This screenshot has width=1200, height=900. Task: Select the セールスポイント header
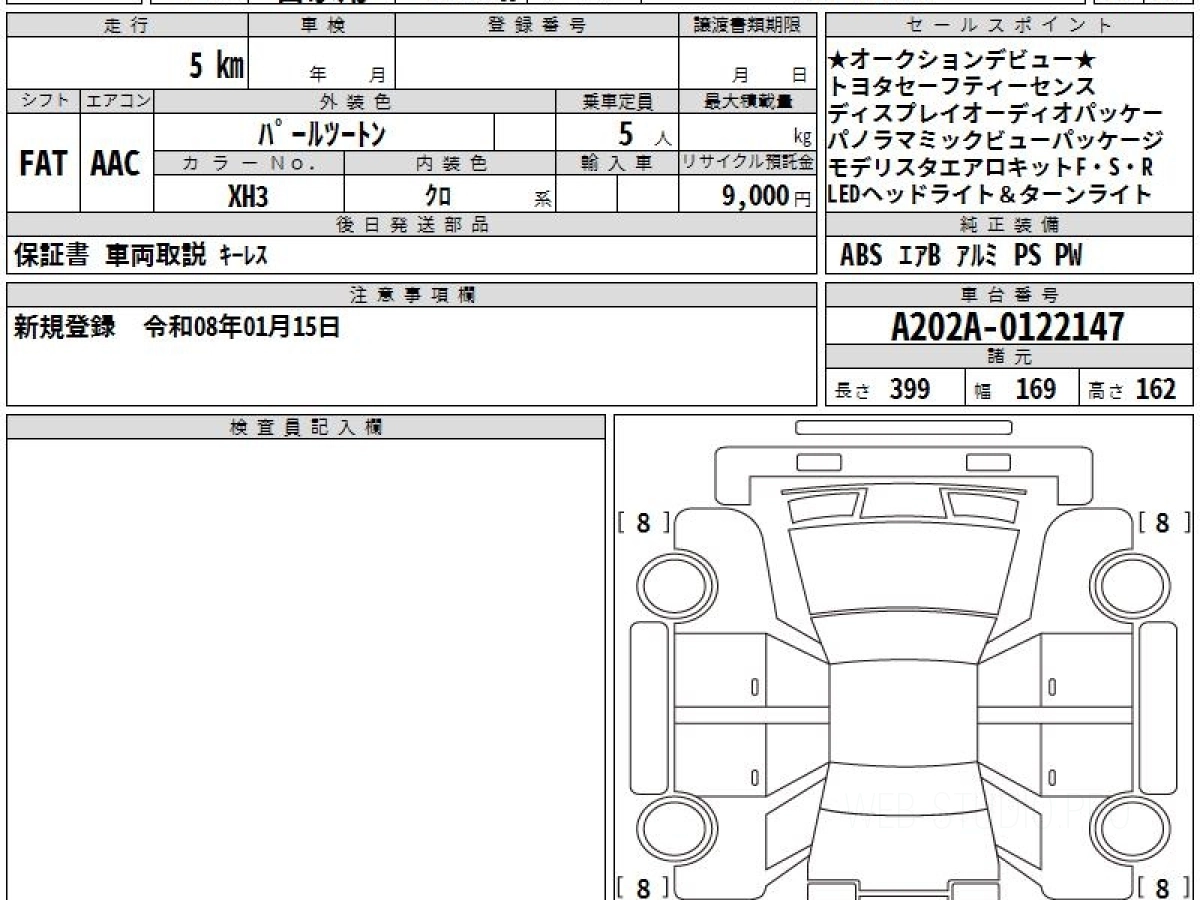(1010, 27)
